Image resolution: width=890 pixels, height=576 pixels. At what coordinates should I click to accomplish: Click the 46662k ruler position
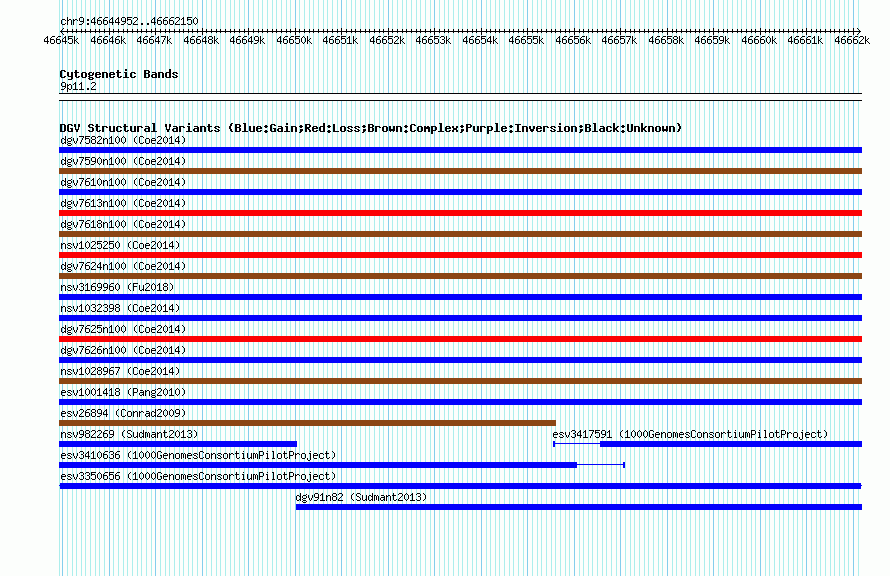(852, 40)
